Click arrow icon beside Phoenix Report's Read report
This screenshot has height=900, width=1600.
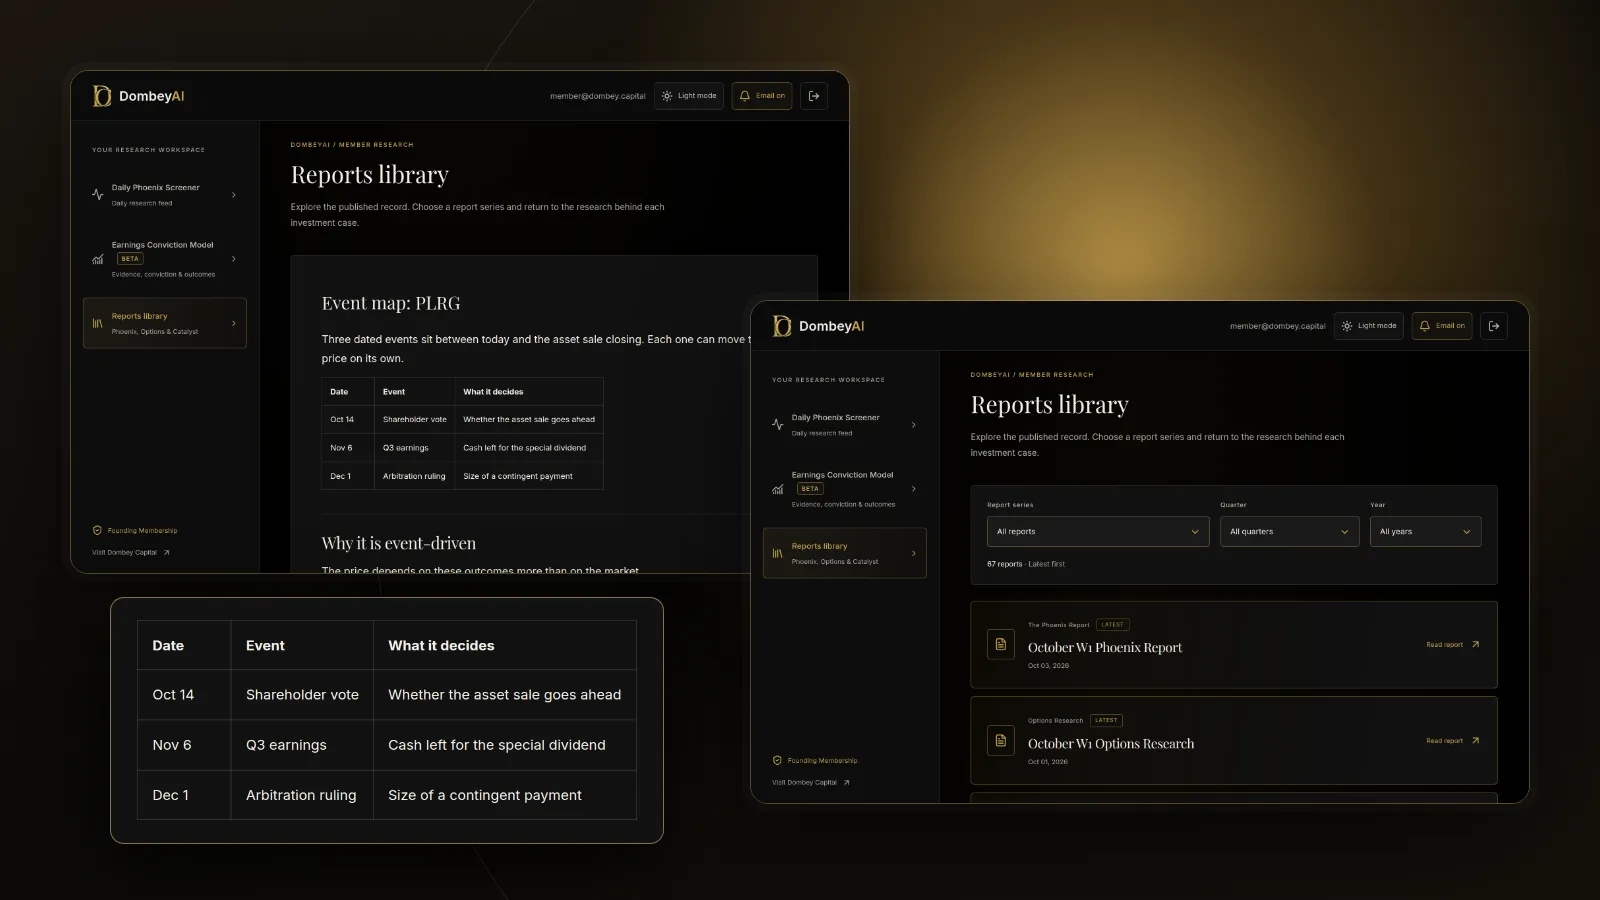[x=1475, y=644]
